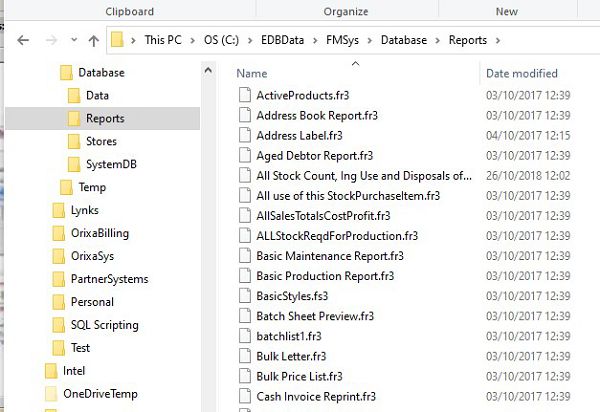The height and width of the screenshot is (412, 600).
Task: Select the file name ActiveProducts.fr3
Action: pyautogui.click(x=303, y=95)
